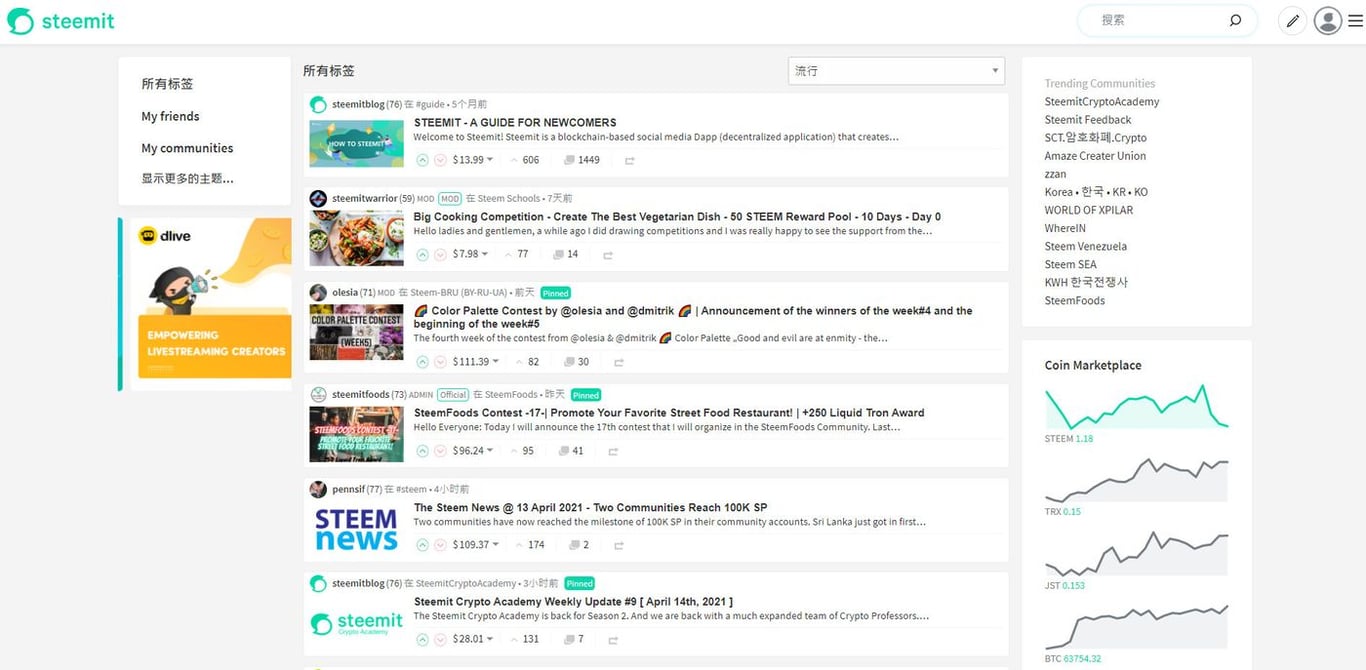Screen dimensions: 1366x670
Task: Upvote the SteemFoods Contest post
Action: pyautogui.click(x=422, y=451)
